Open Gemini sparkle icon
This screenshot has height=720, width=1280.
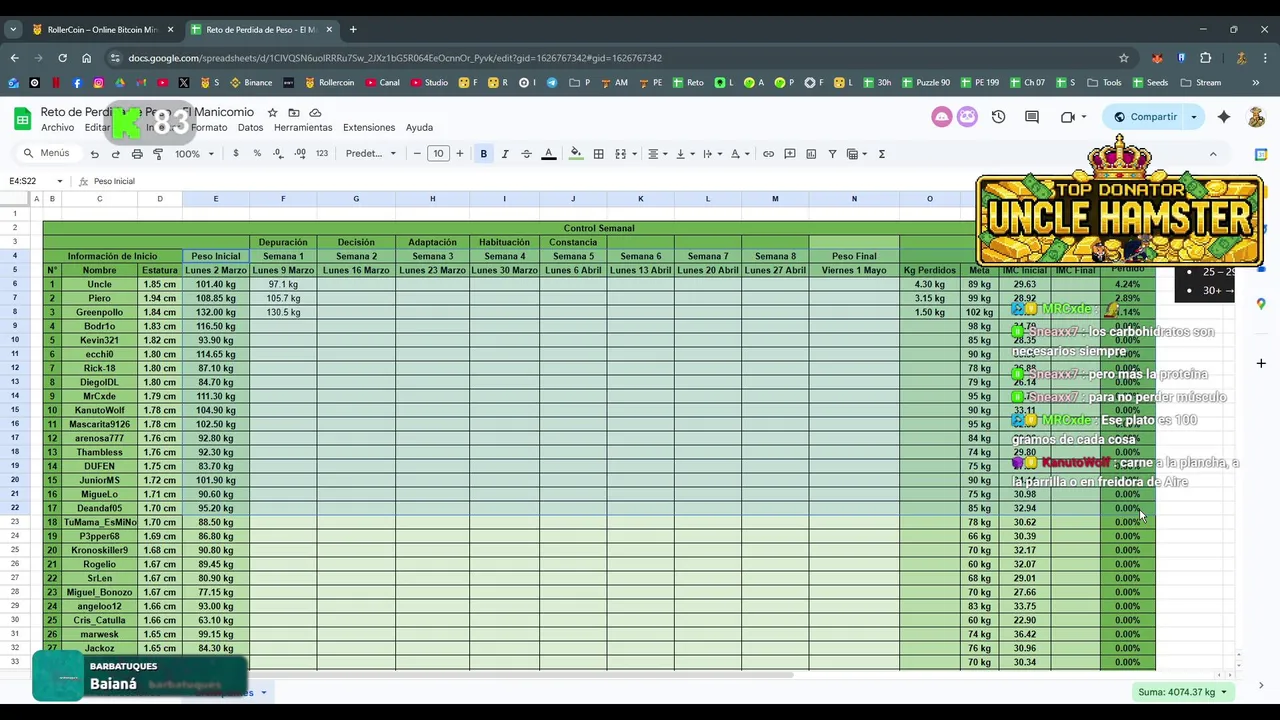coord(1224,117)
